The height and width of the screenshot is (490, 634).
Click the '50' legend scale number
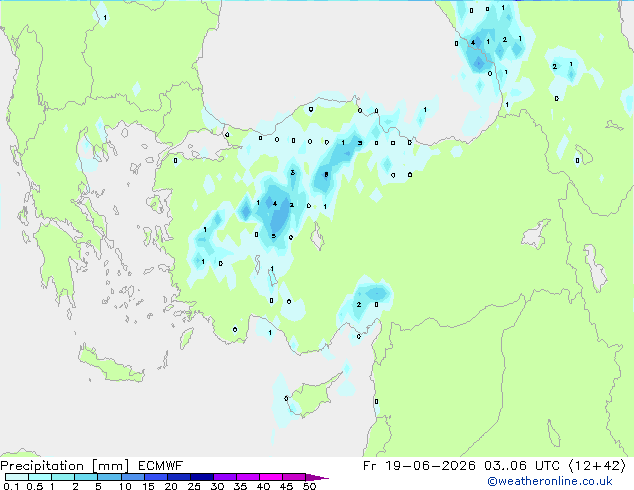[309, 486]
